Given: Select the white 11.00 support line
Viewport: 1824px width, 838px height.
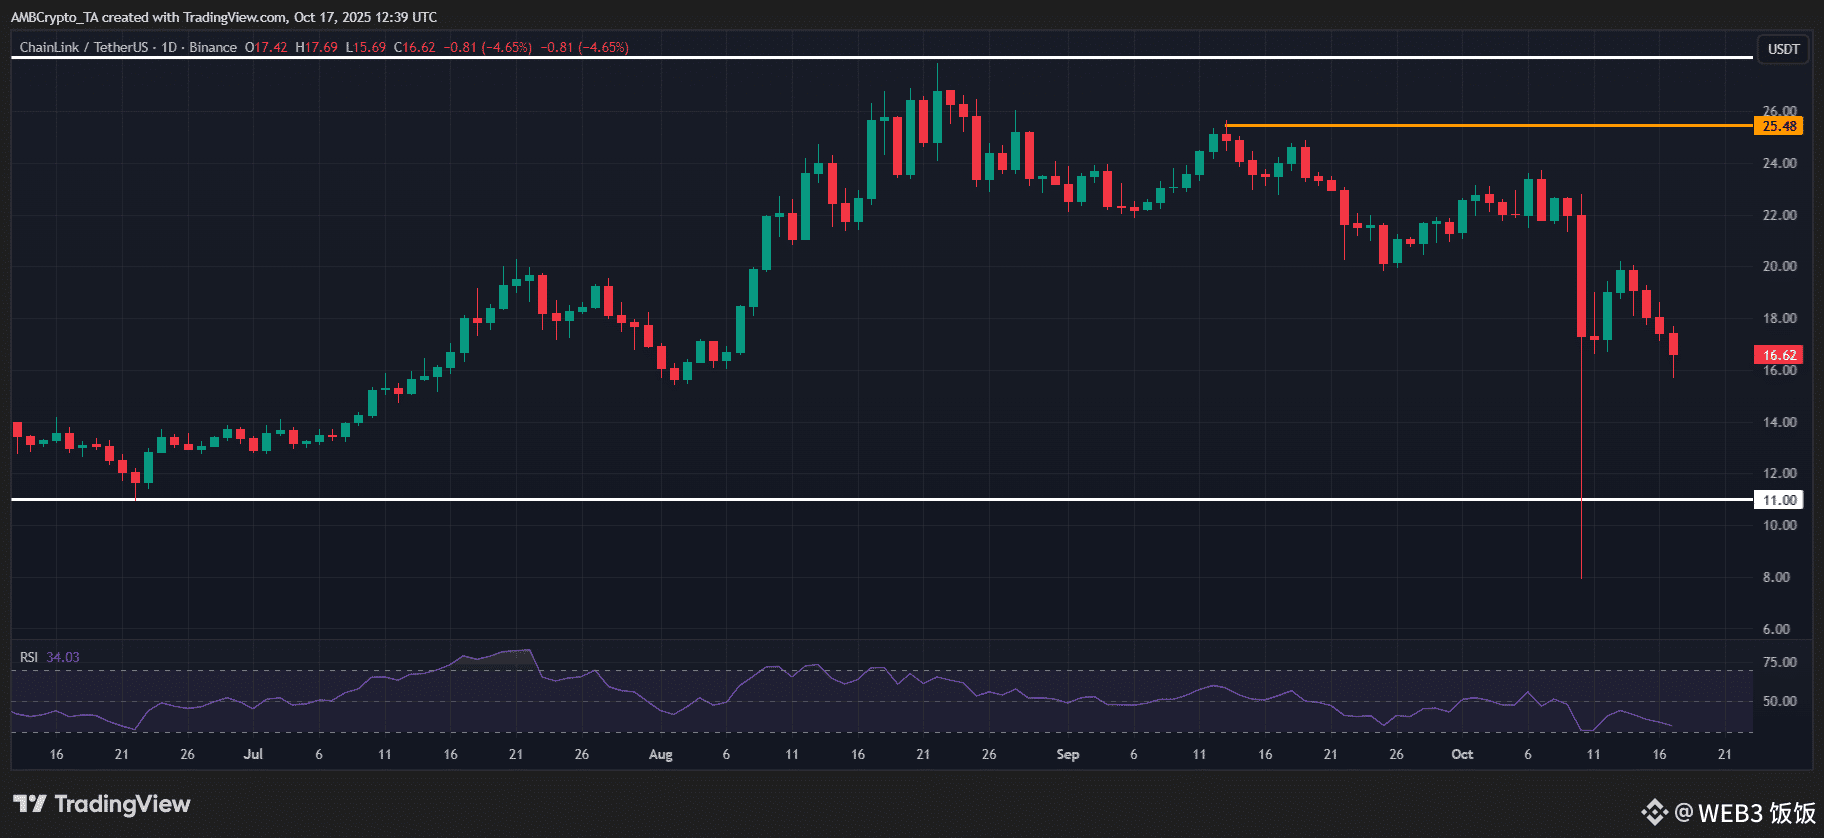Looking at the screenshot, I should tap(882, 499).
